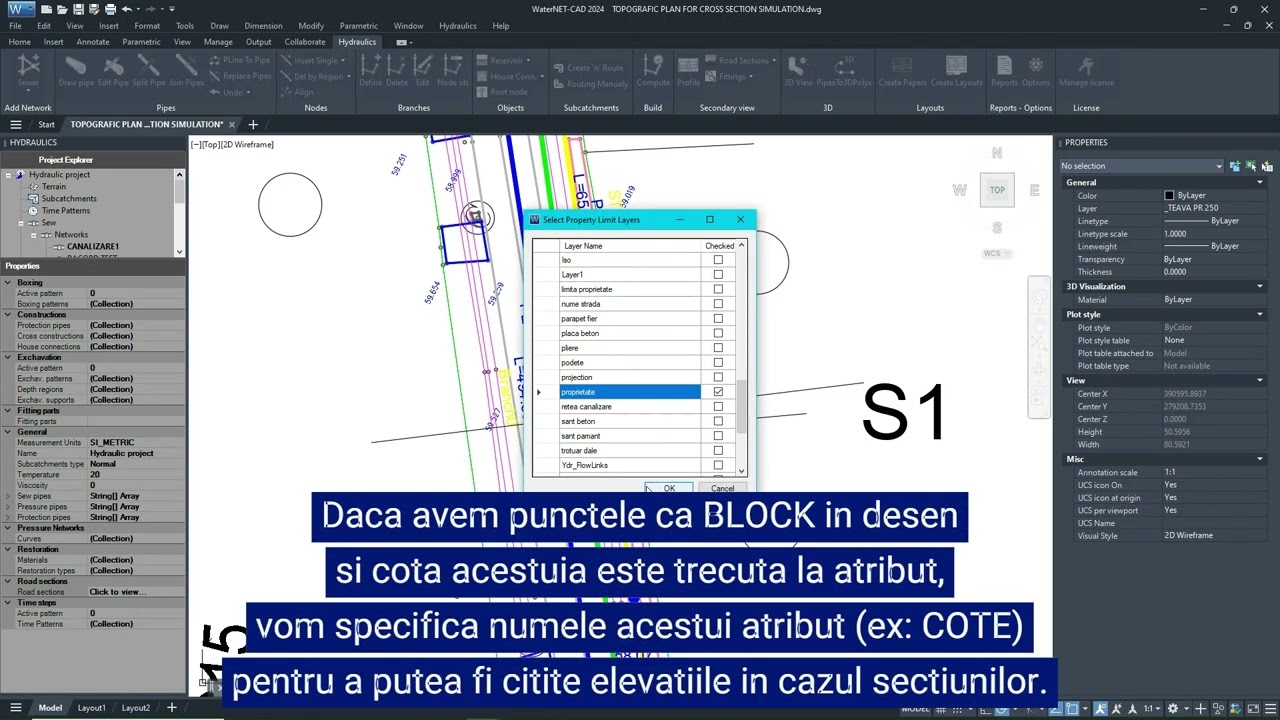This screenshot has width=1280, height=720.
Task: Open the Start document tab
Action: (46, 125)
